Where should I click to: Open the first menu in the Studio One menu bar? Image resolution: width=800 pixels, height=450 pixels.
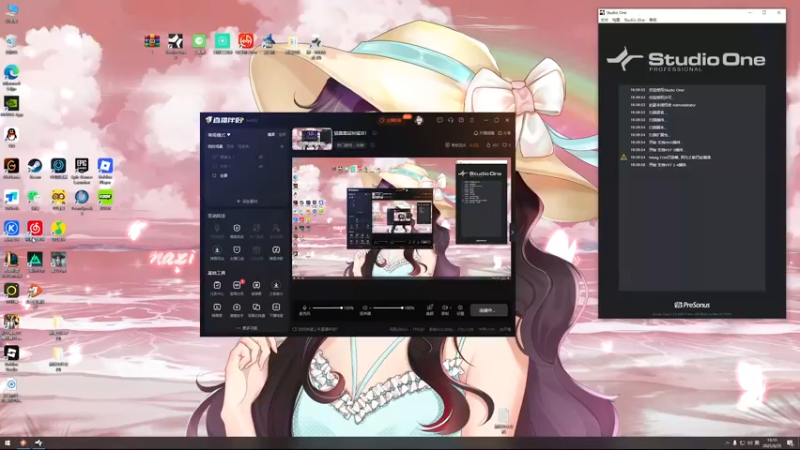pos(605,20)
